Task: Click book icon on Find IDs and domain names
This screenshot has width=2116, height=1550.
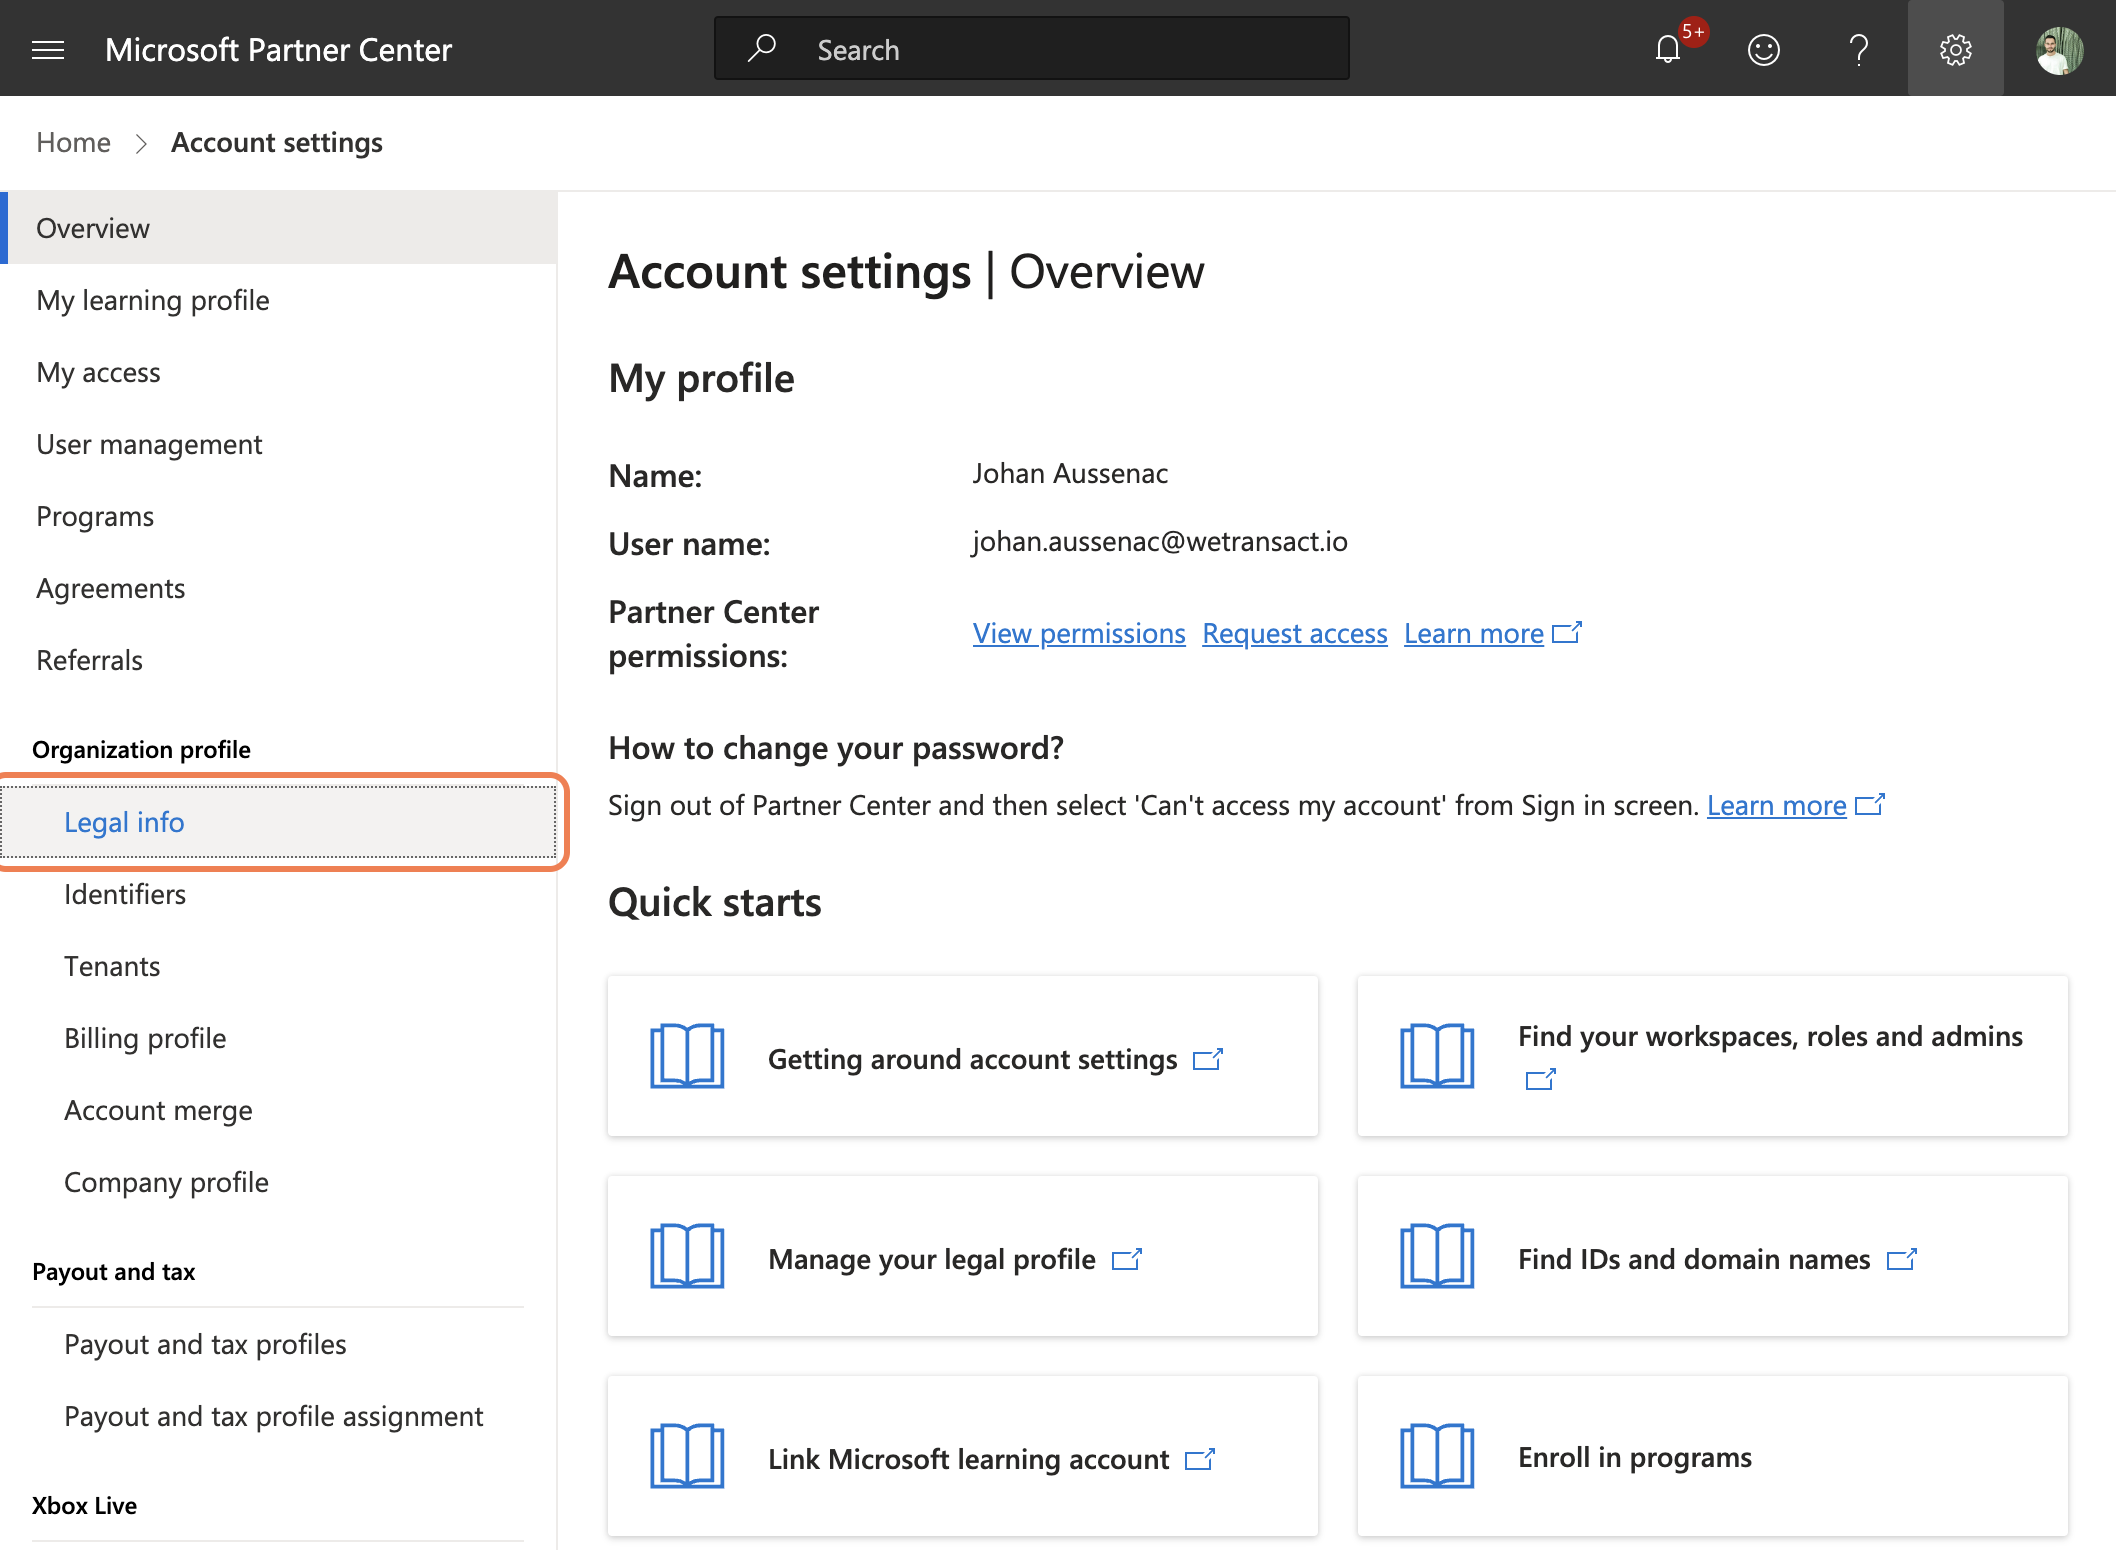Action: click(x=1437, y=1256)
